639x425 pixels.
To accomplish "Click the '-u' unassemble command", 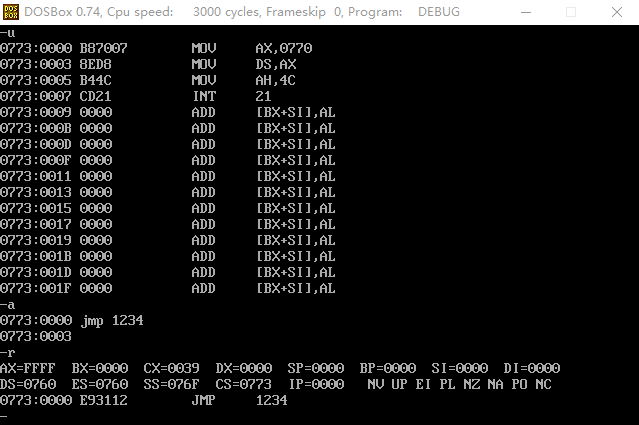I will [x=7, y=33].
